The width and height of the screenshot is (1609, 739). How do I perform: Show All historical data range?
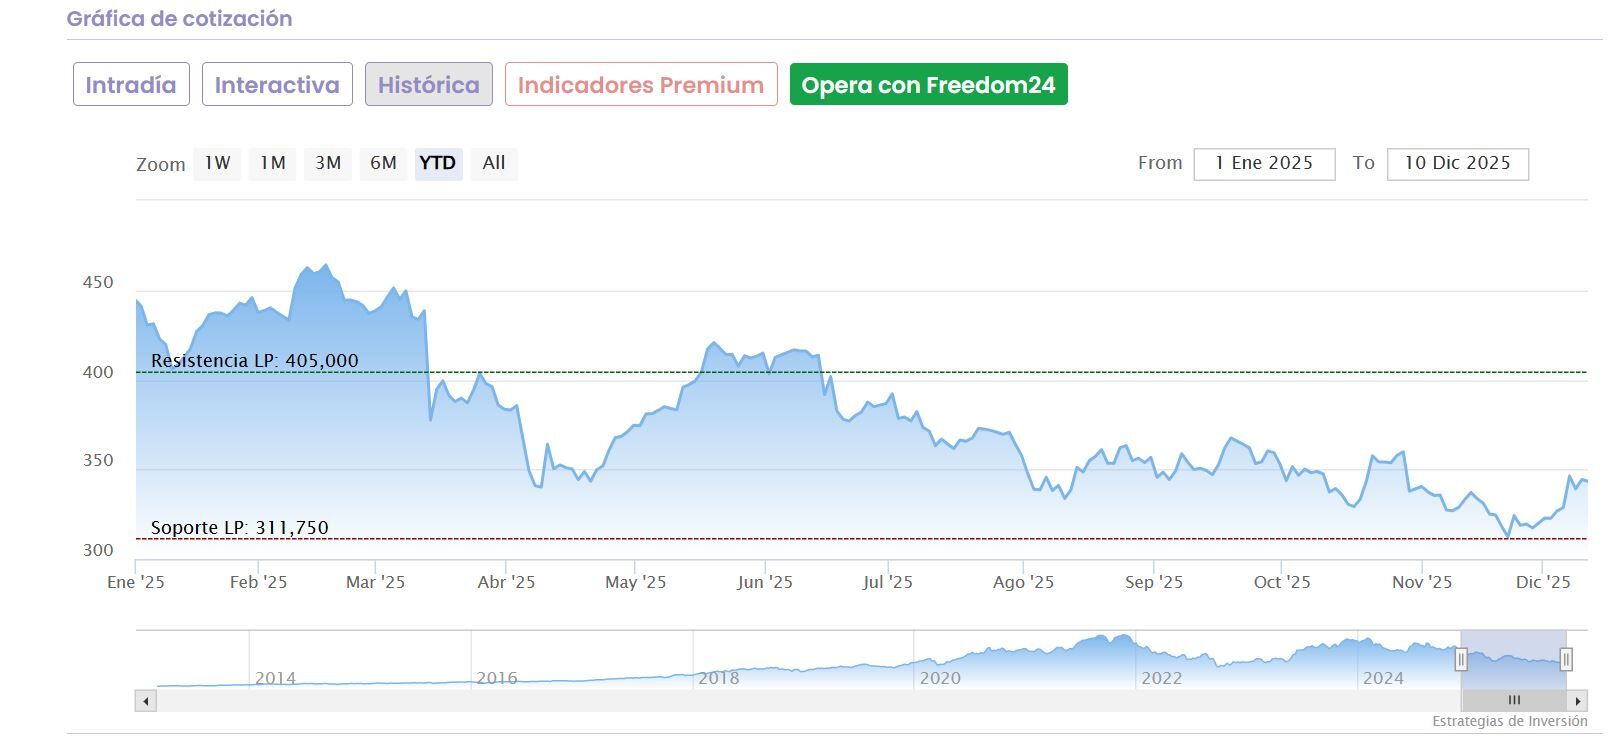pos(494,163)
